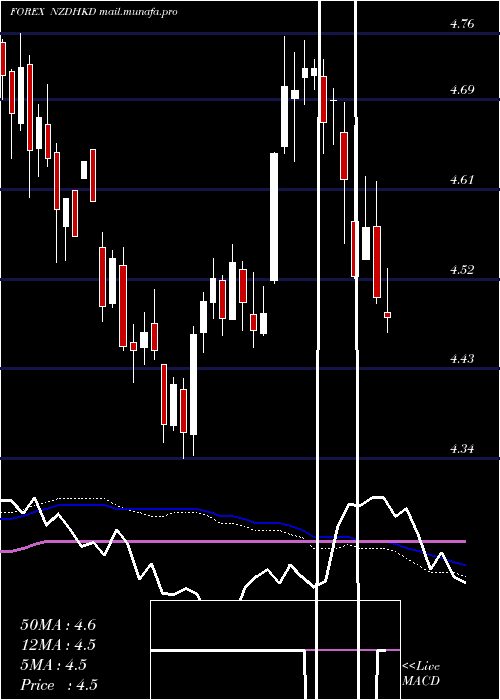Click the 4.69 price axis label
The width and height of the screenshot is (500, 700).
pyautogui.click(x=462, y=90)
